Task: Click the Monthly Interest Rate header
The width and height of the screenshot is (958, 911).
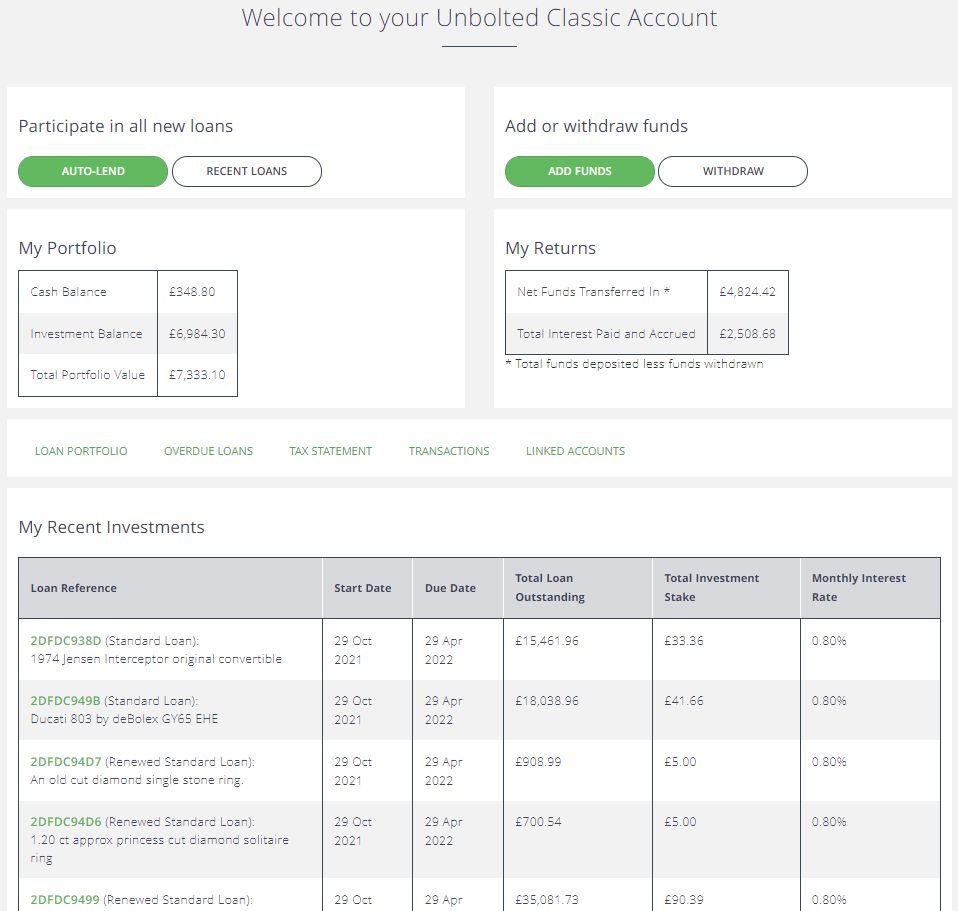Action: click(x=859, y=587)
